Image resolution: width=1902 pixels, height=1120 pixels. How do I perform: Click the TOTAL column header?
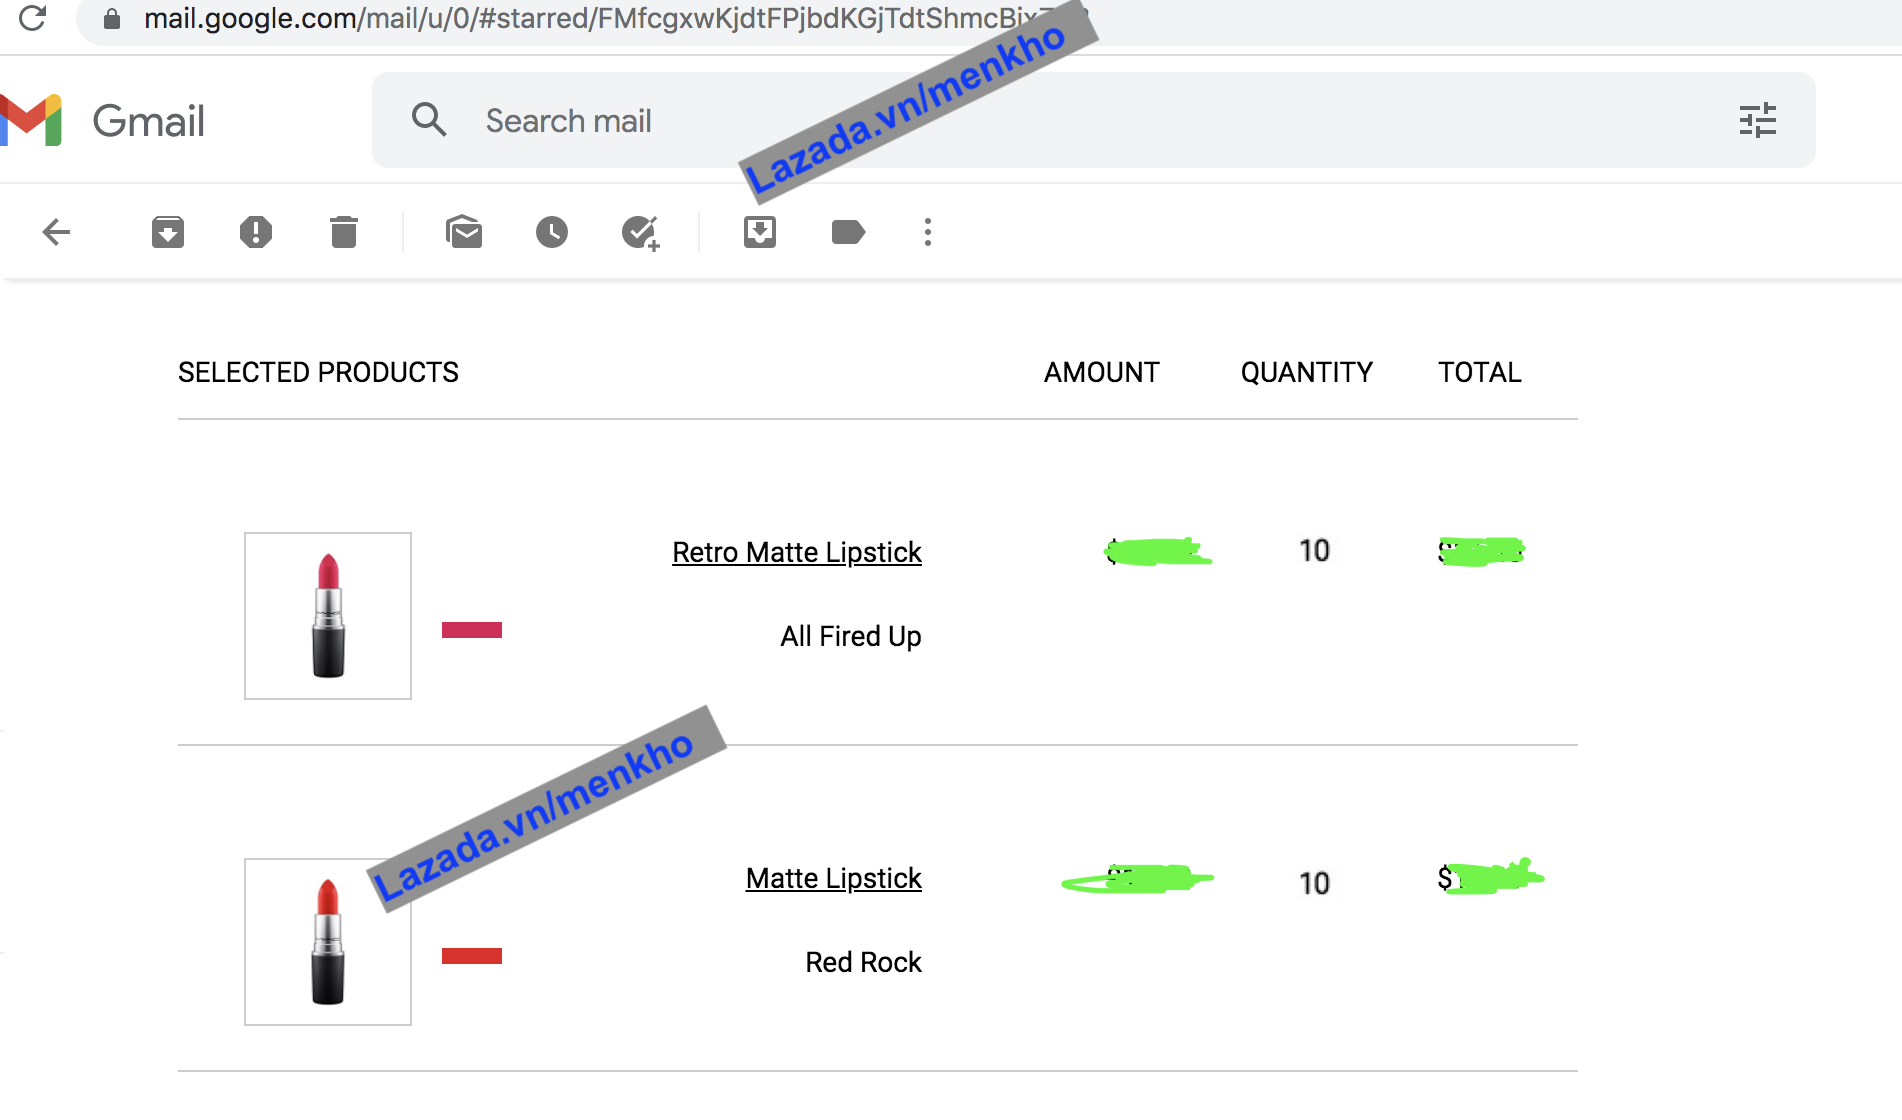(1480, 372)
